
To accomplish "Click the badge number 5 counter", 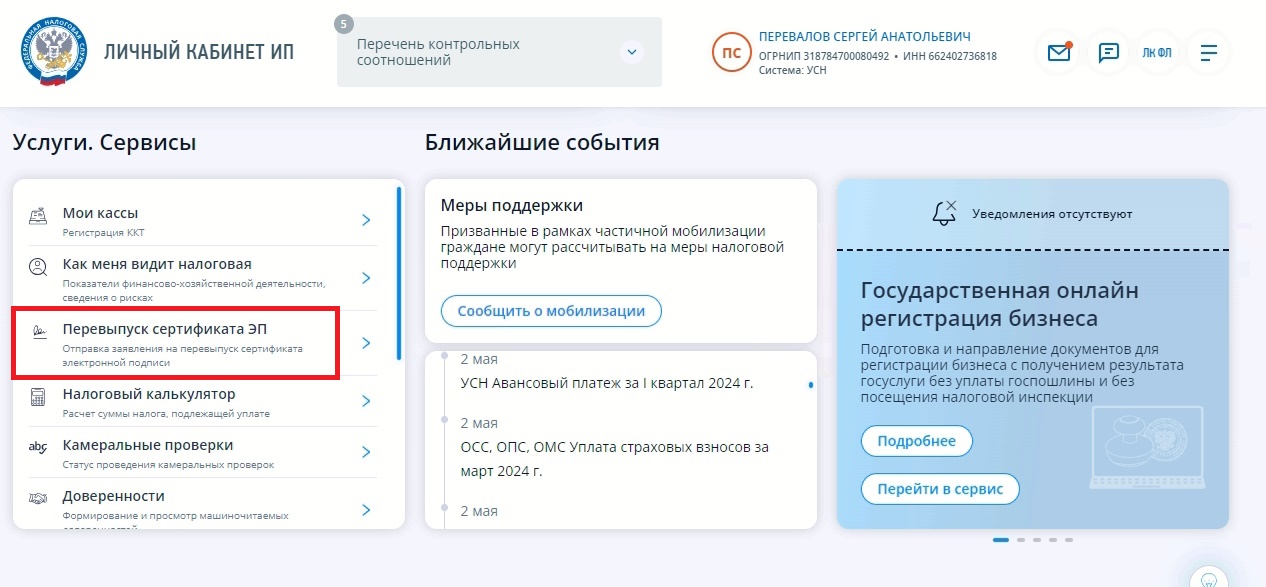I will [345, 23].
